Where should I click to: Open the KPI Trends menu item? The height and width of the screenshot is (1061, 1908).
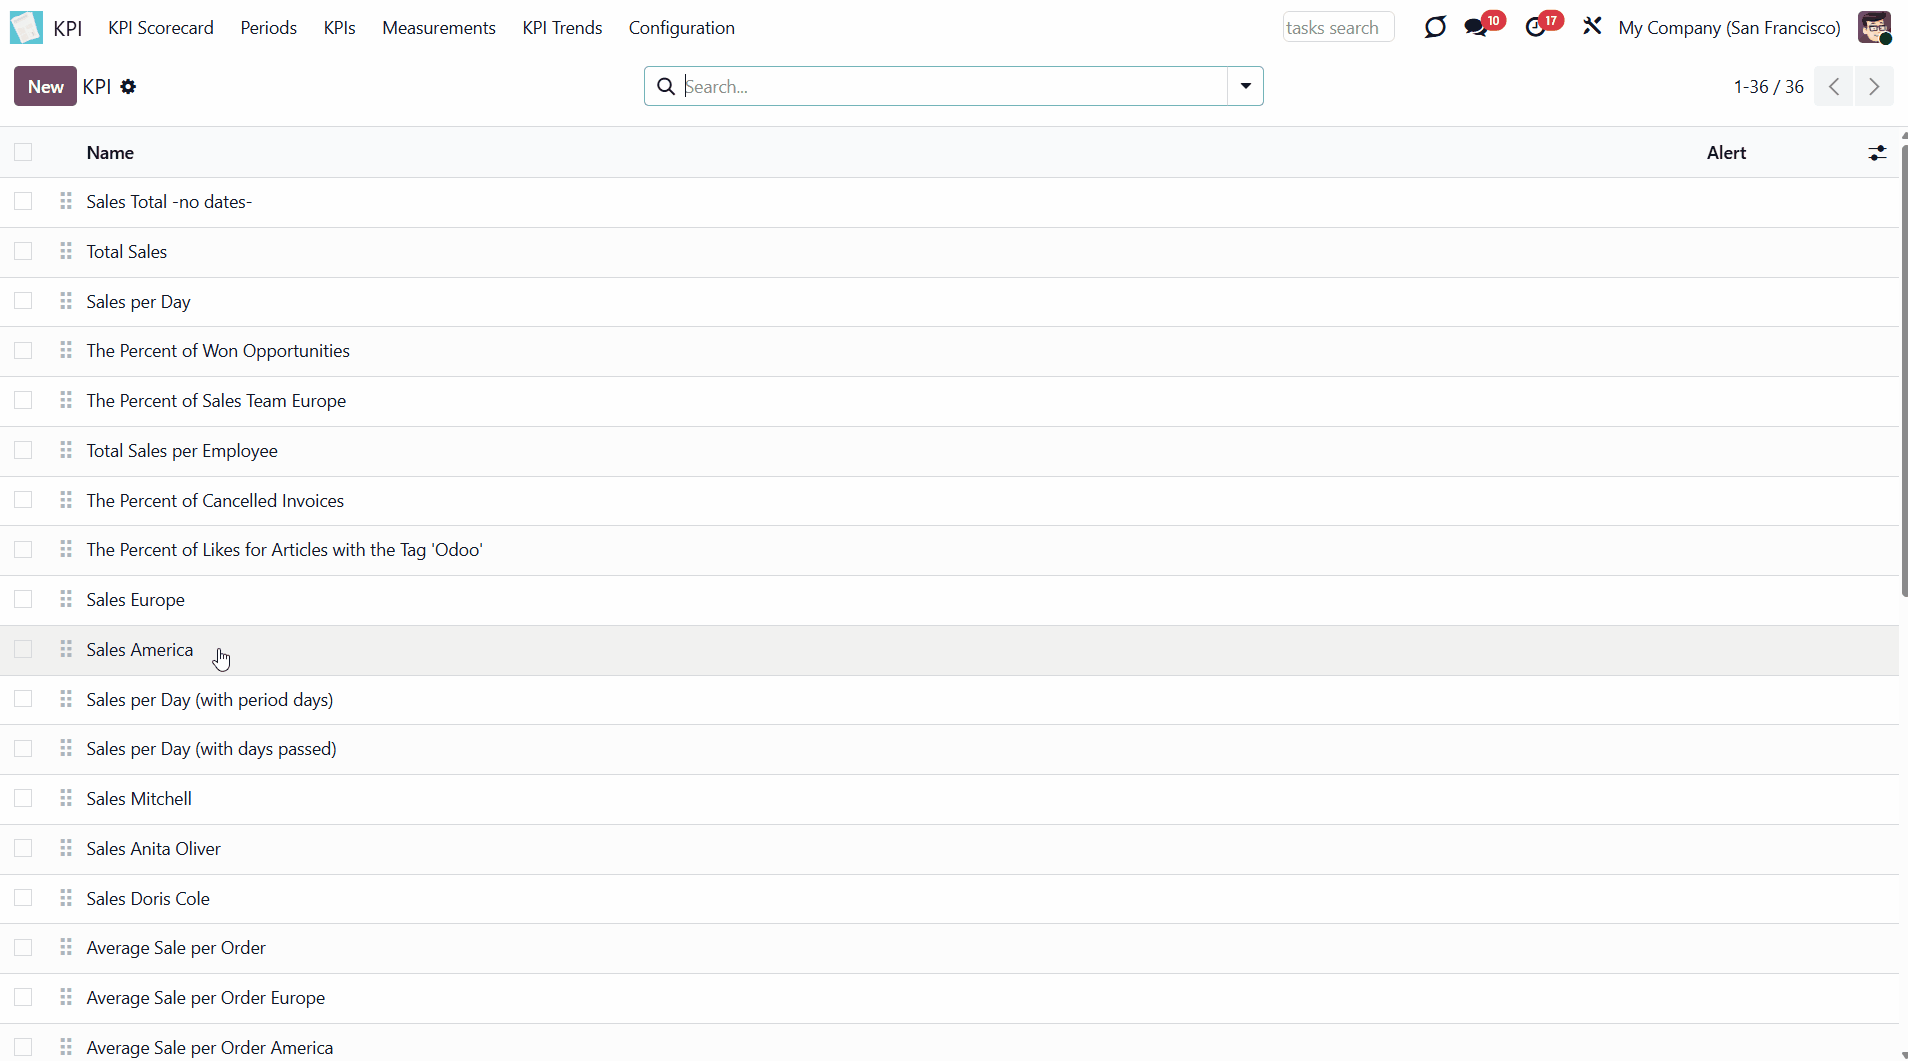click(562, 28)
